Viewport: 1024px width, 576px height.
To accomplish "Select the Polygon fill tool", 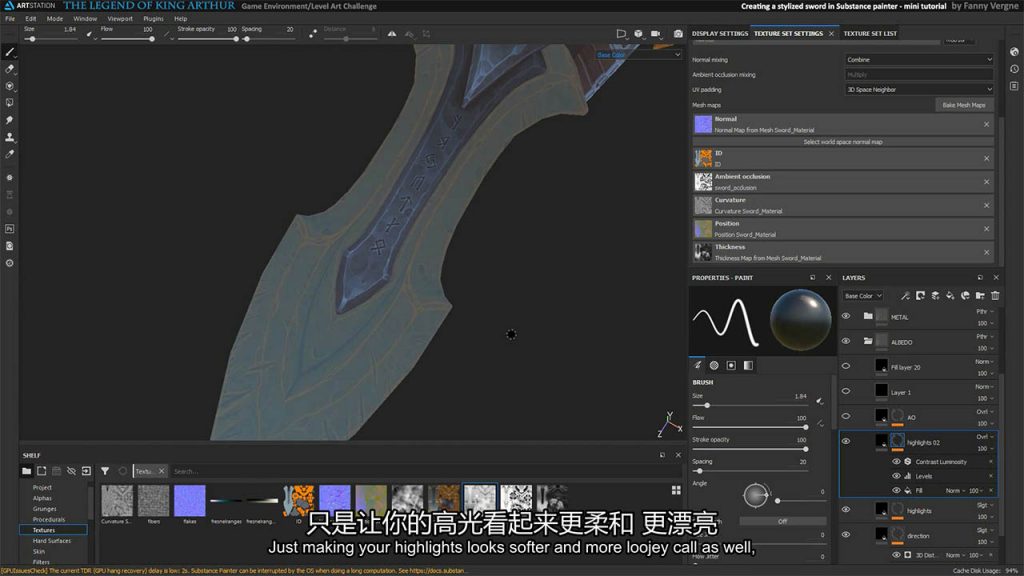I will pyautogui.click(x=10, y=103).
